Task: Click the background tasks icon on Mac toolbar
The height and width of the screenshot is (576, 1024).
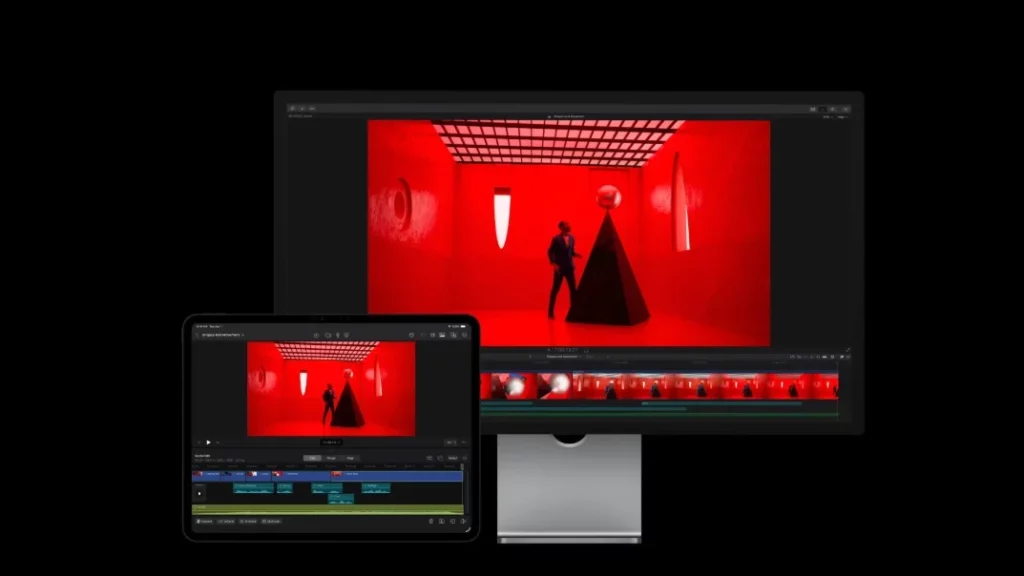Action: 312,108
